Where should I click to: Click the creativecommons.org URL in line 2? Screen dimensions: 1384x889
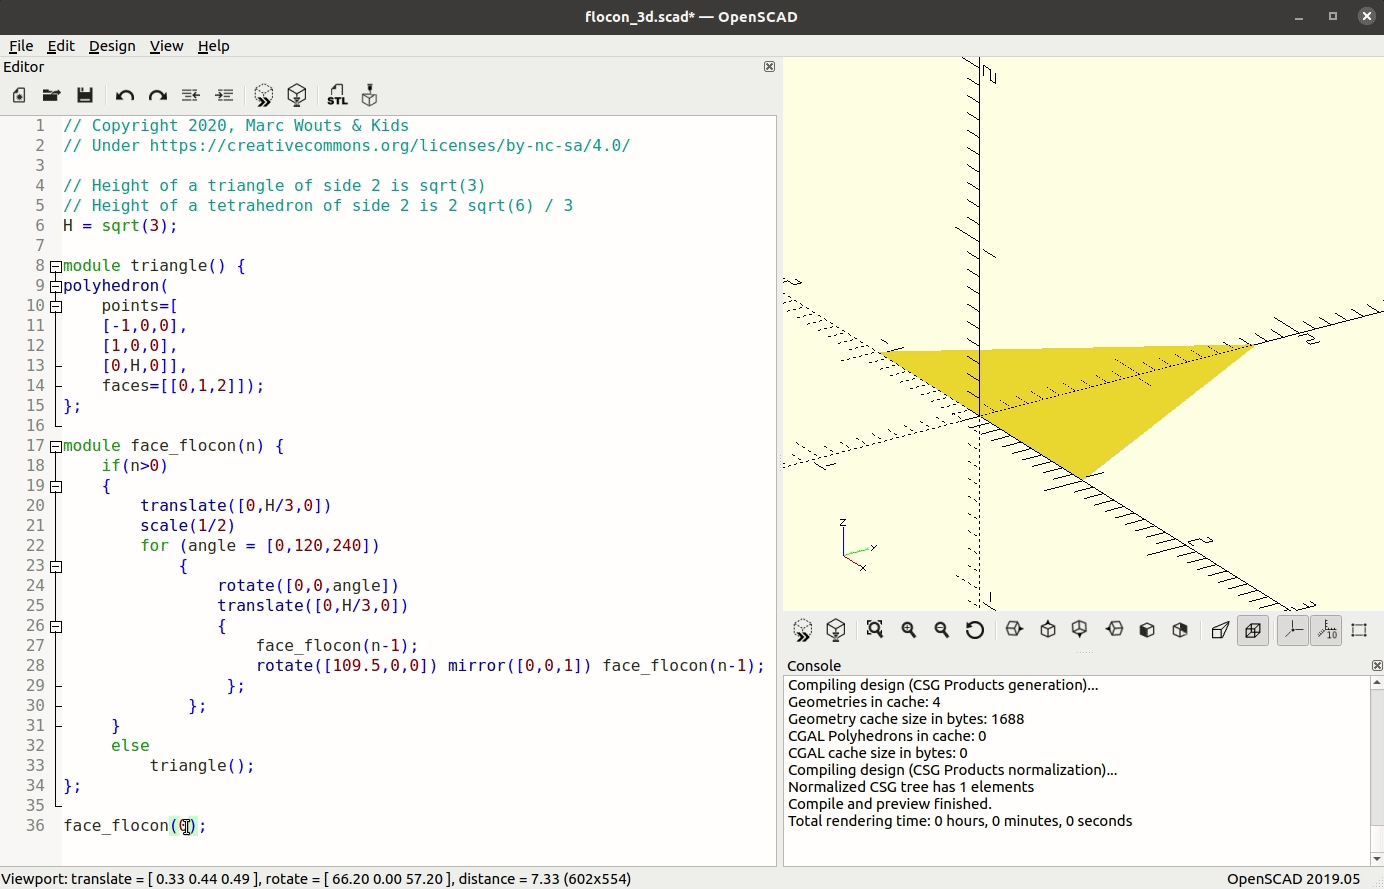pyautogui.click(x=390, y=146)
